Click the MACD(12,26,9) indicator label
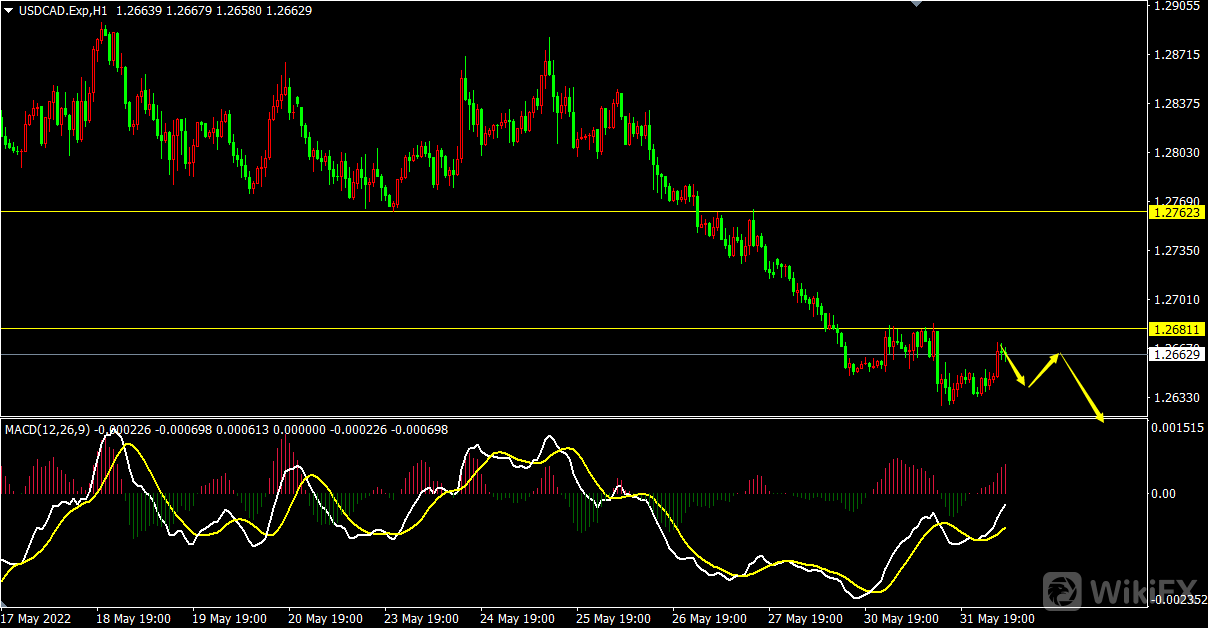 pos(48,430)
